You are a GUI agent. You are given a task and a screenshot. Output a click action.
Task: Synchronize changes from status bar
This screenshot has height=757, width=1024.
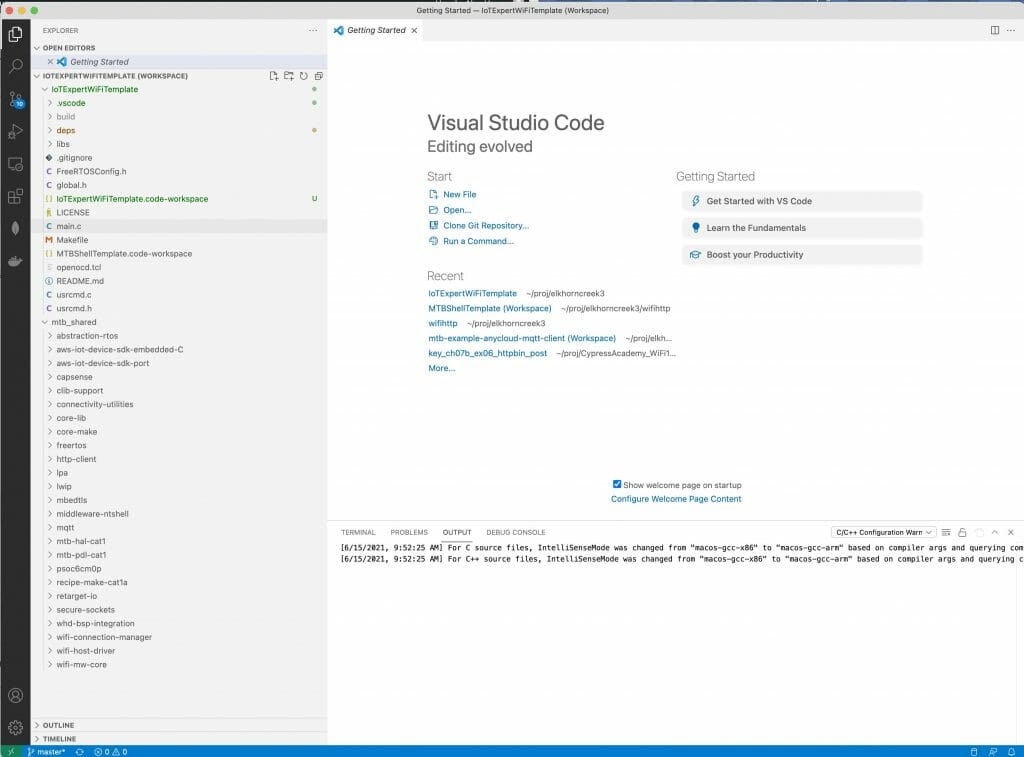(x=80, y=752)
